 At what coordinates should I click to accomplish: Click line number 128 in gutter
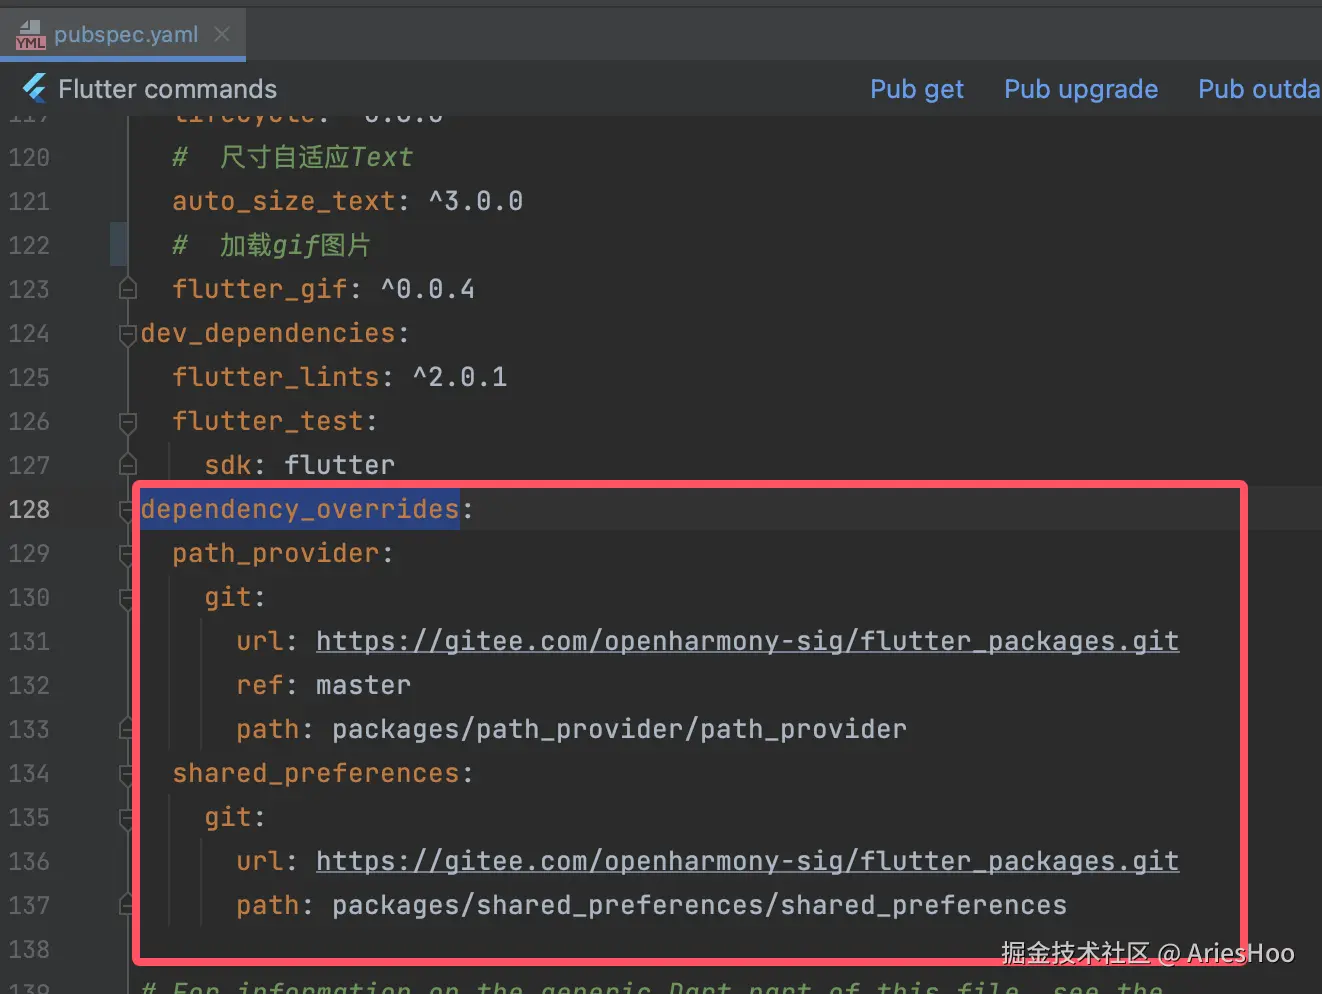[x=29, y=509]
